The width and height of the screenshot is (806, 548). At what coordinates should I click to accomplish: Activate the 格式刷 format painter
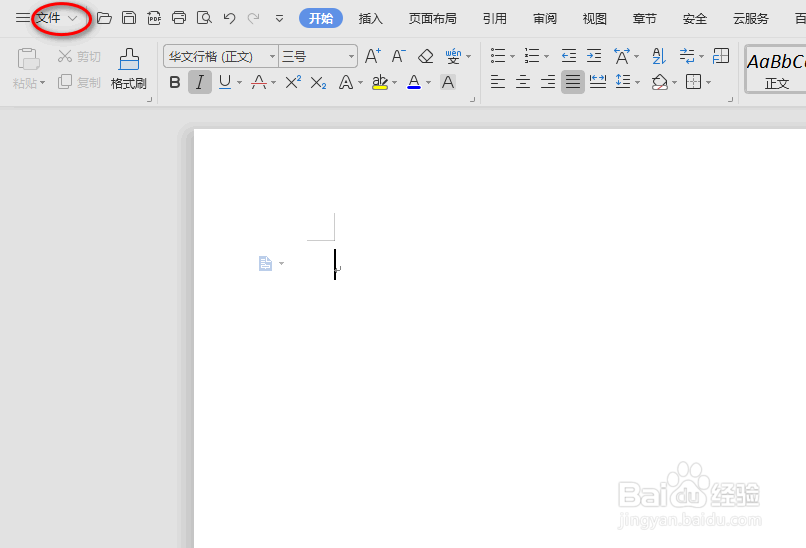pos(129,69)
